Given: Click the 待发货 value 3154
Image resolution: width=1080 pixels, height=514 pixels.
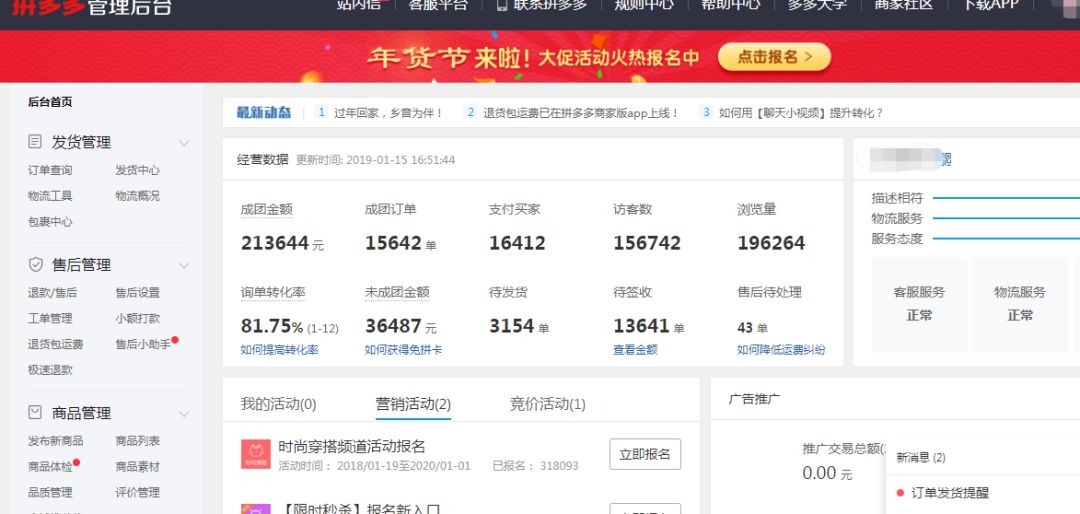Looking at the screenshot, I should coord(512,326).
